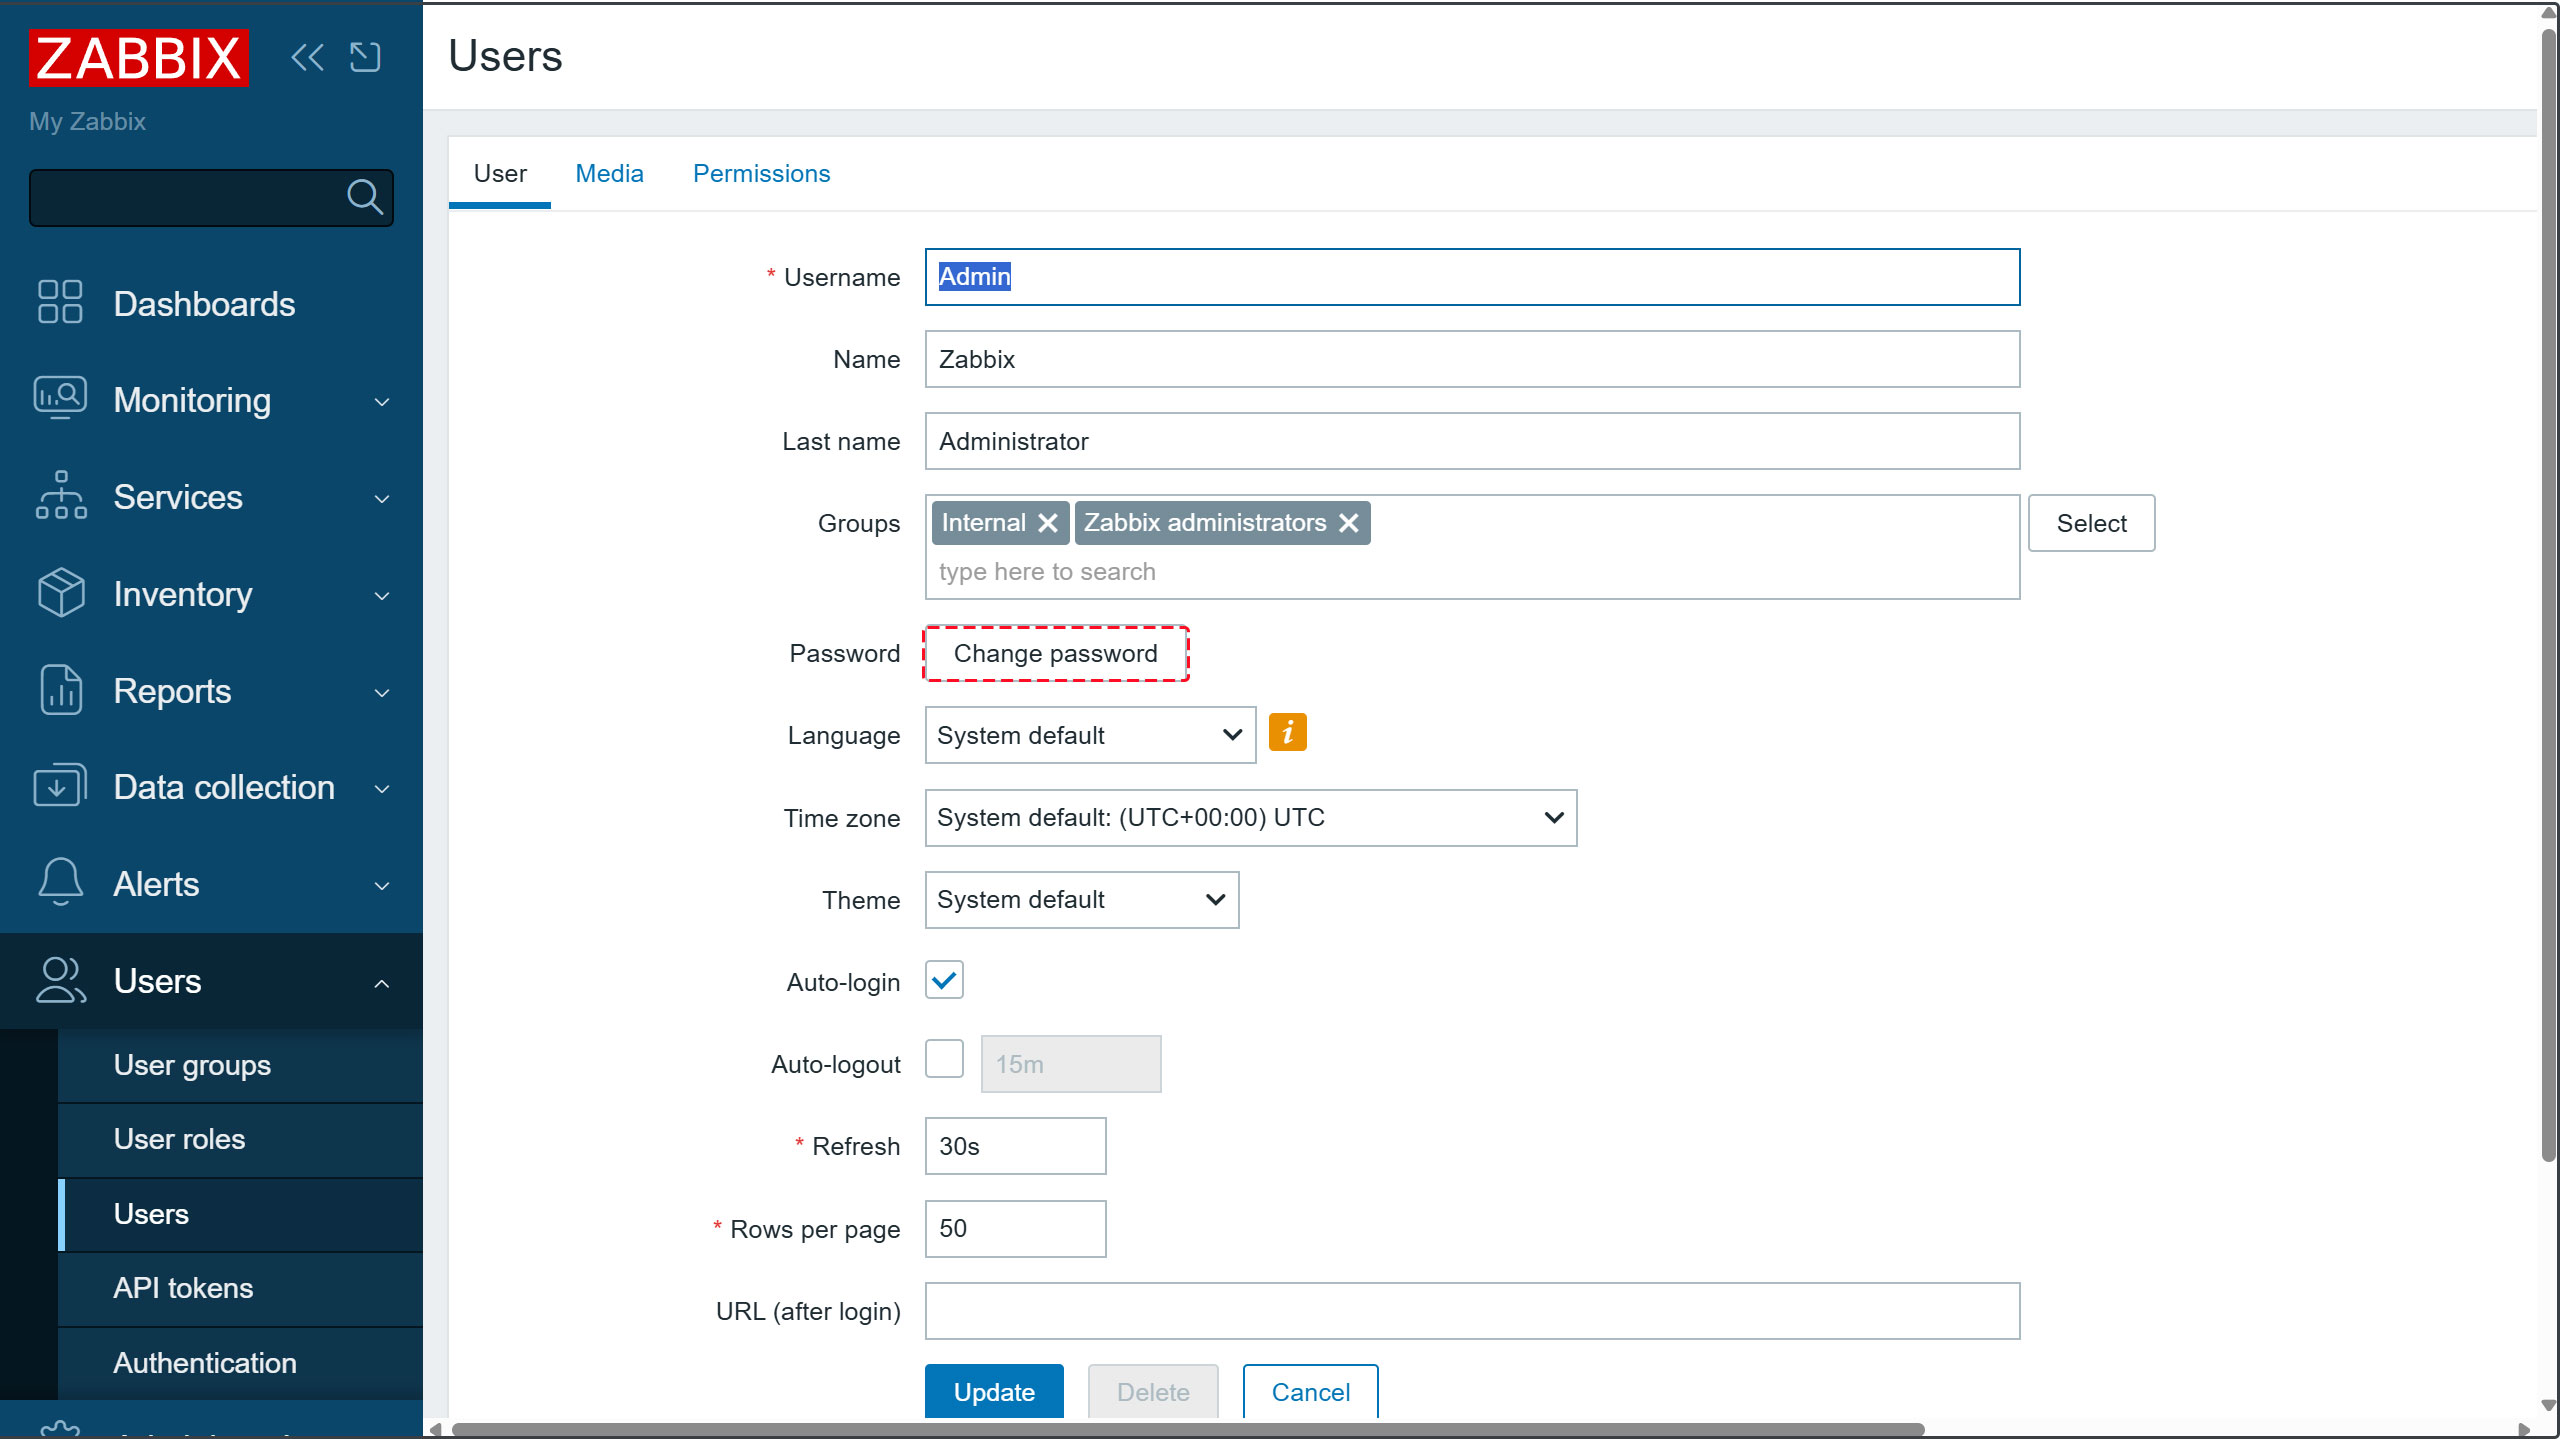Switch to the Media tab

click(x=609, y=174)
